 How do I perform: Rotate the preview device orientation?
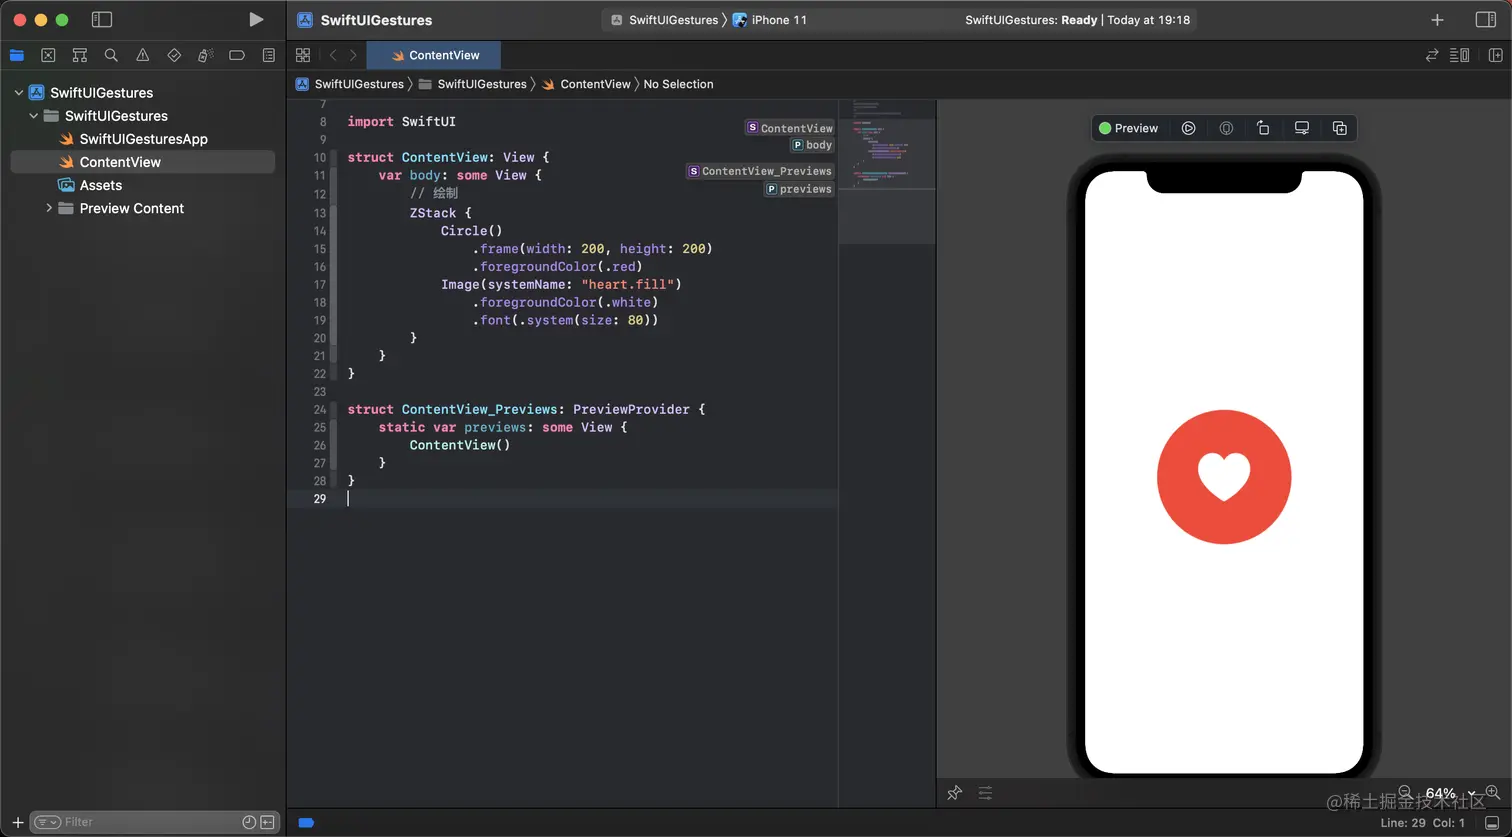tap(1263, 128)
